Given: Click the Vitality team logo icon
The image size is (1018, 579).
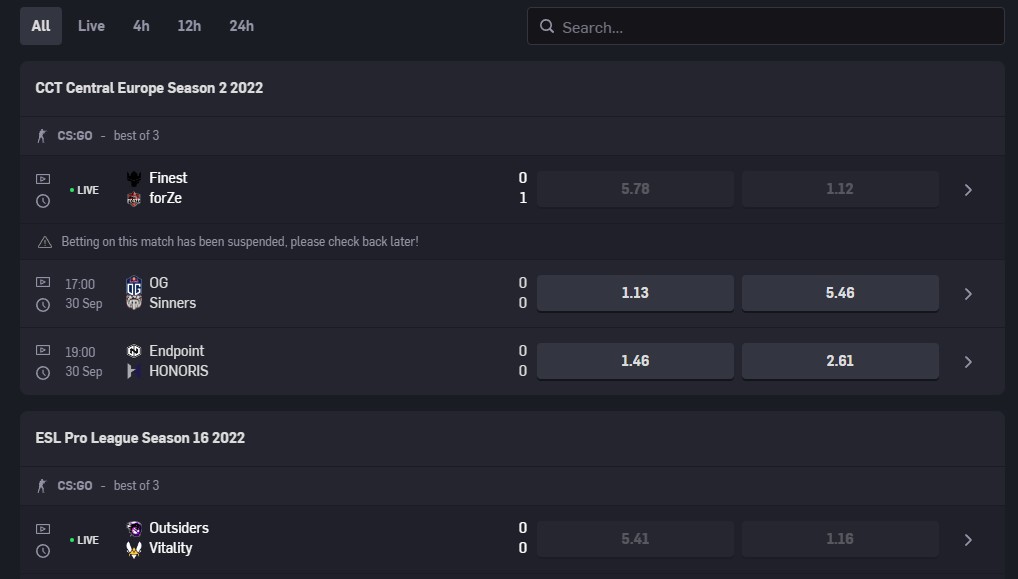Looking at the screenshot, I should coord(134,549).
